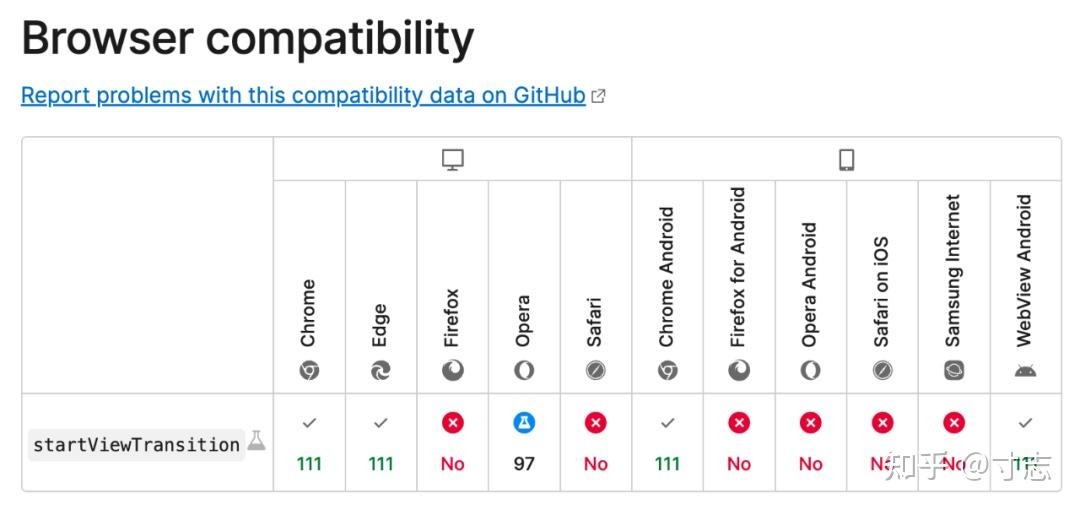Expand Firefox desktop No support cell
The image size is (1080, 510).
pyautogui.click(x=453, y=443)
